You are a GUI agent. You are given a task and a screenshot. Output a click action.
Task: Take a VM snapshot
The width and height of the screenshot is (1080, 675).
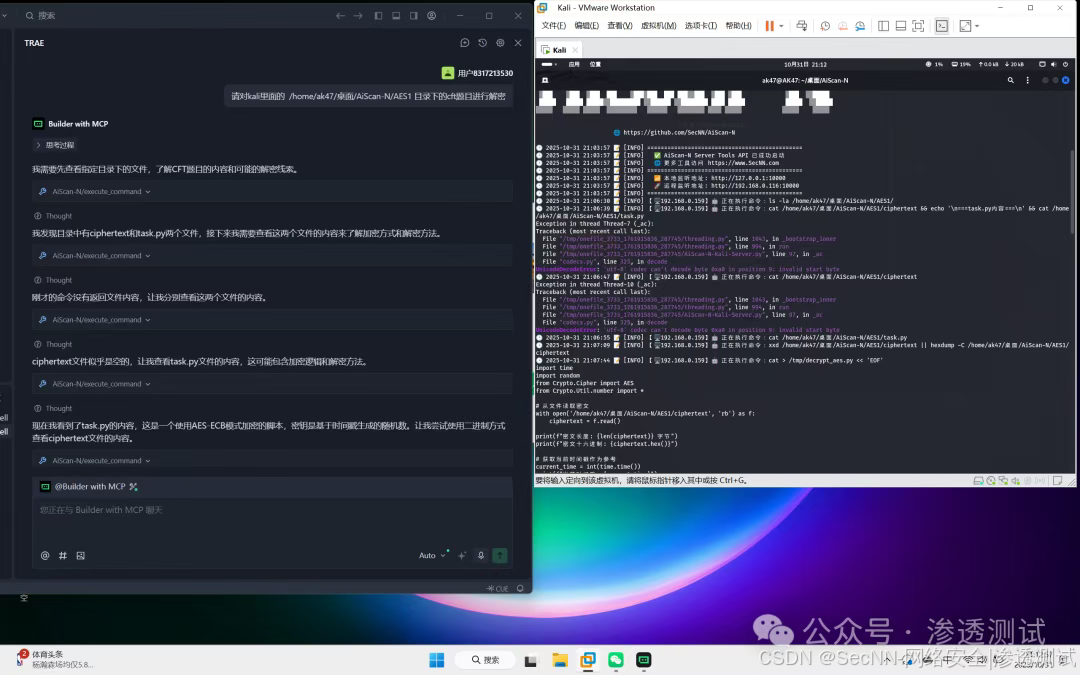825,25
